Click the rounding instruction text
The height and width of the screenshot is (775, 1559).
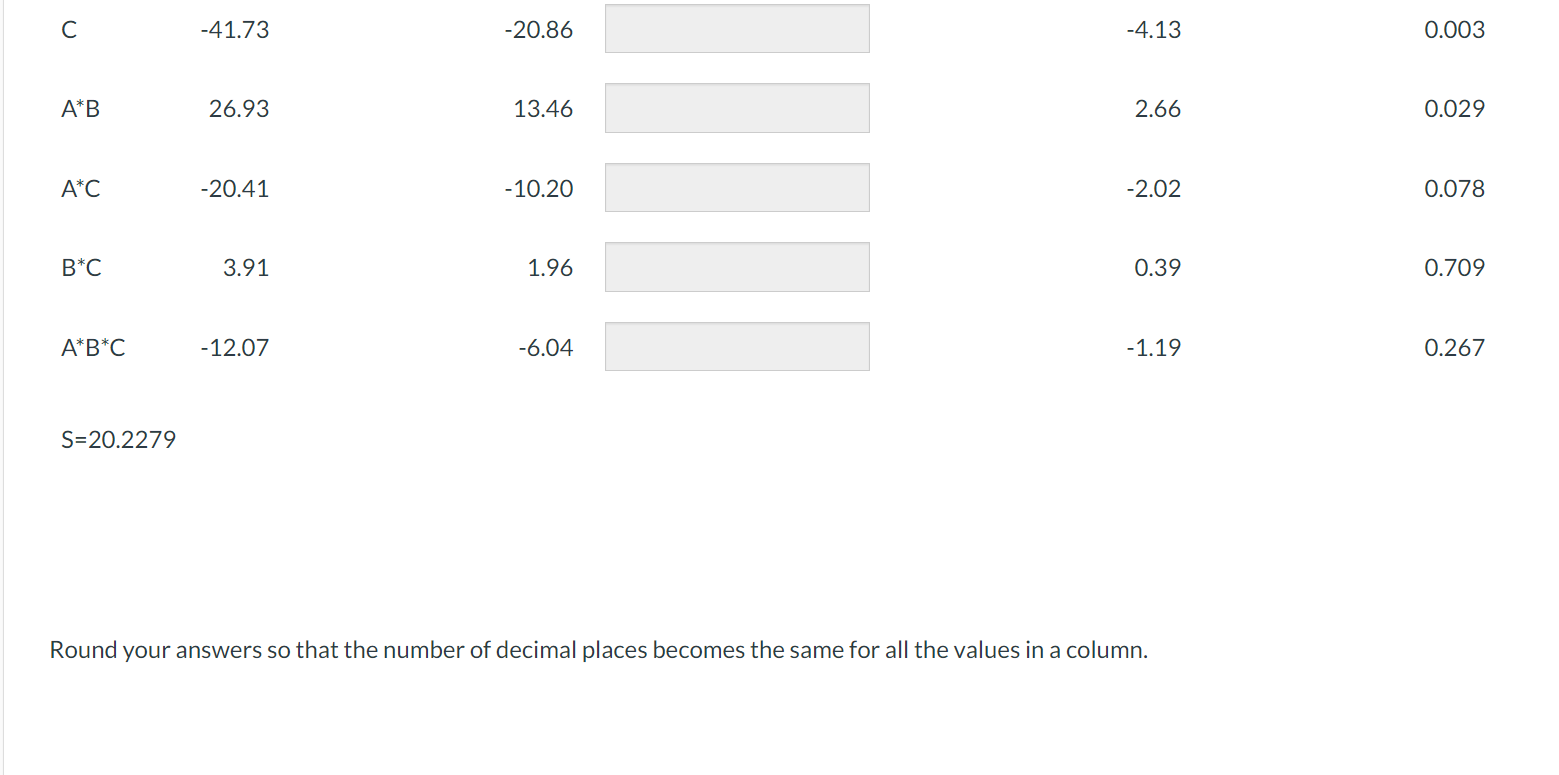click(600, 649)
